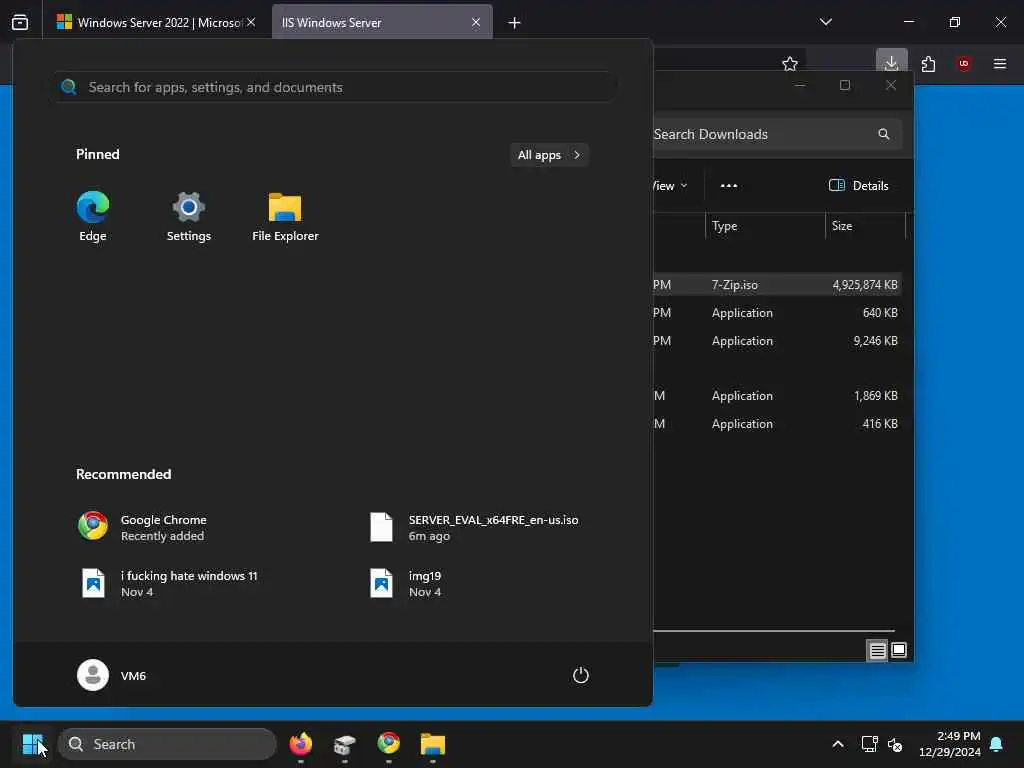The image size is (1024, 768).
Task: Expand All apps list
Action: click(549, 155)
